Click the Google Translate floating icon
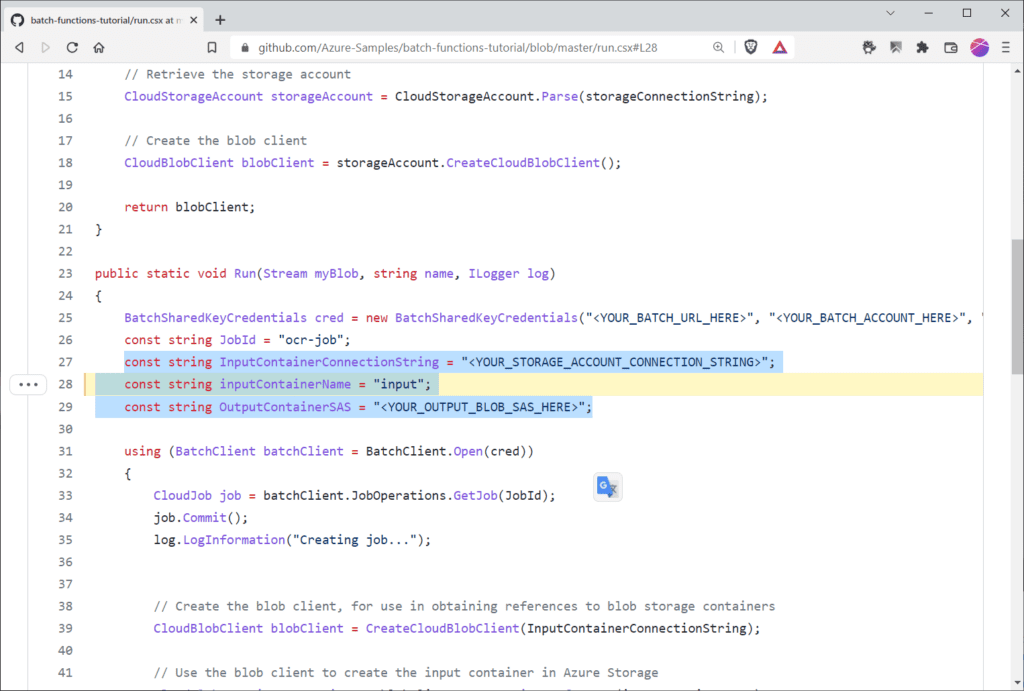This screenshot has width=1024, height=691. coord(607,487)
